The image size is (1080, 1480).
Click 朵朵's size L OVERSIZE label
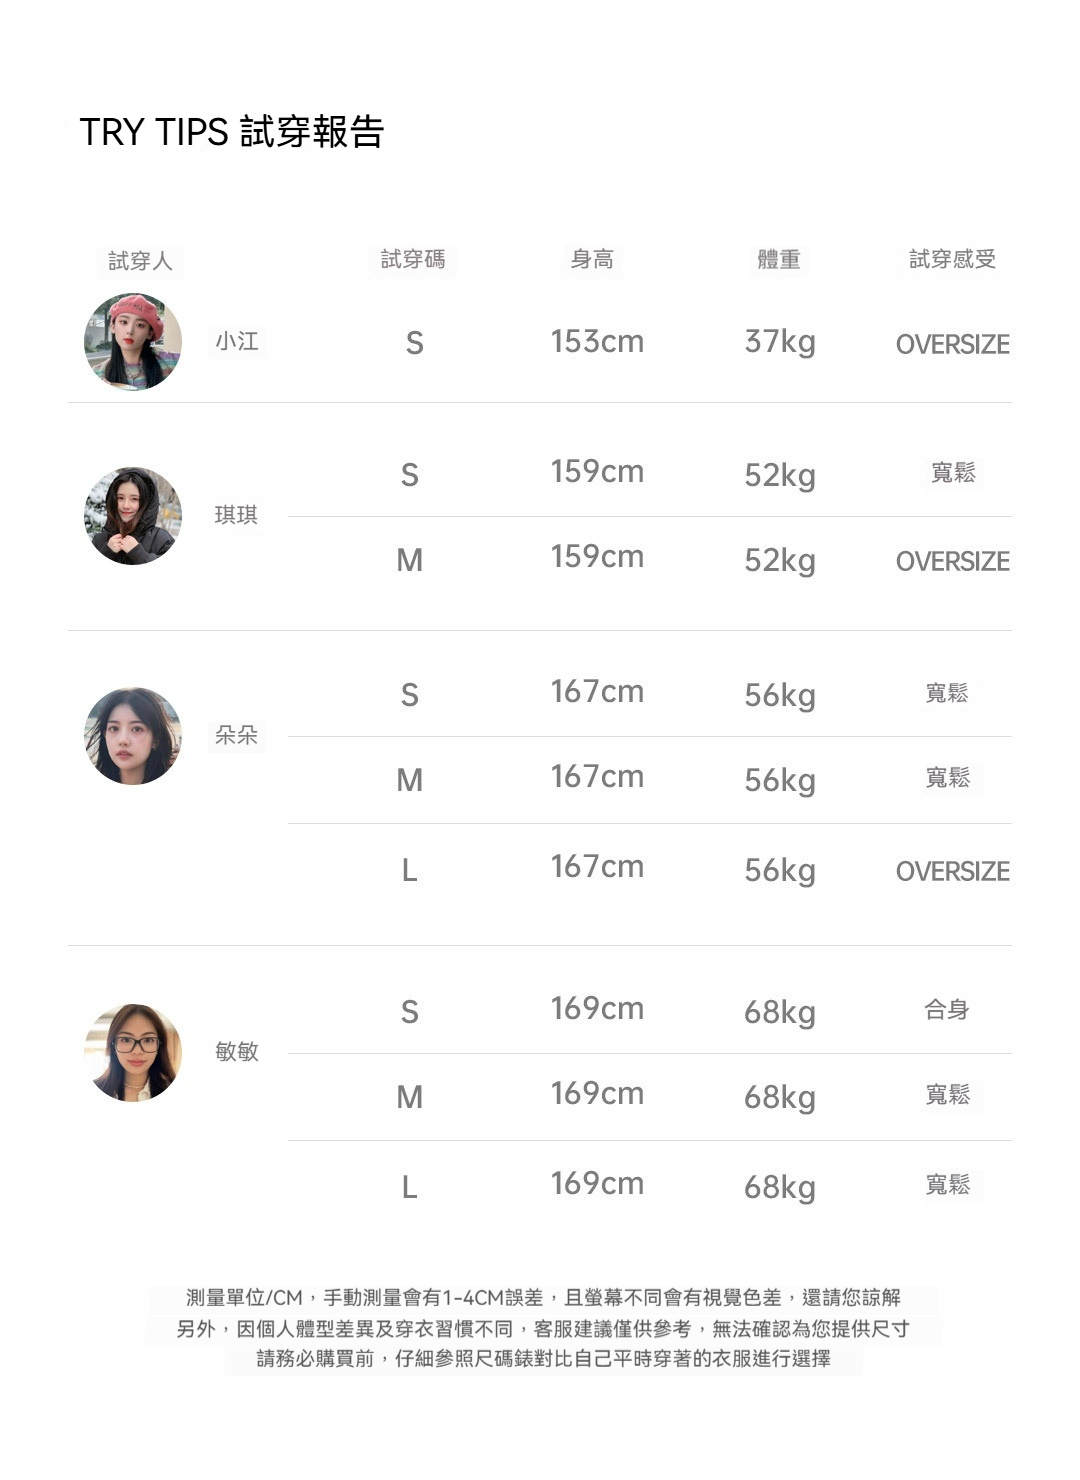(952, 871)
